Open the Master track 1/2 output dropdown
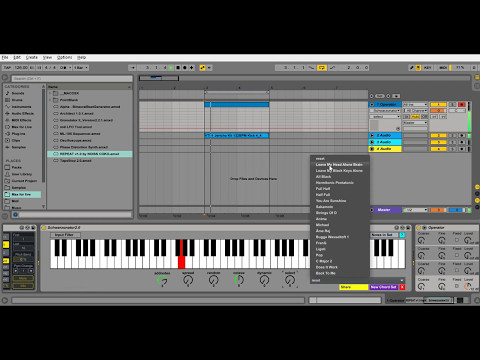 click(415, 210)
